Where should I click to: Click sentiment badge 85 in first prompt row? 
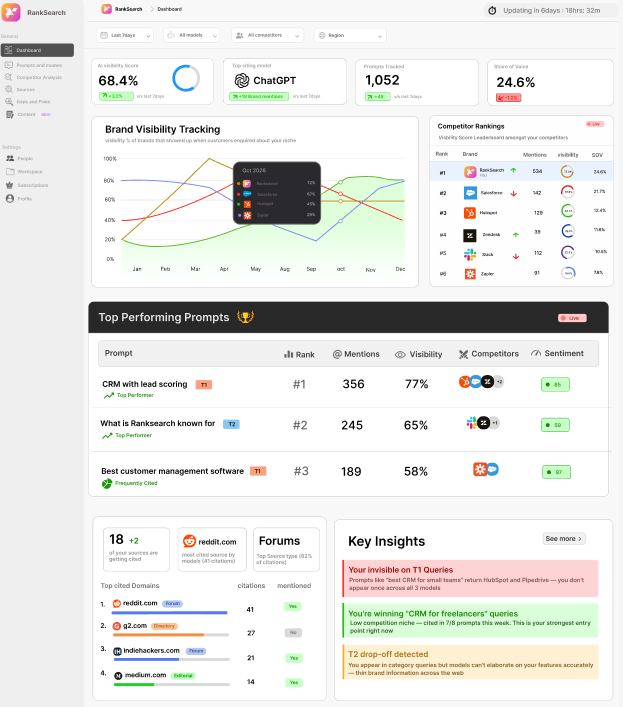[555, 385]
